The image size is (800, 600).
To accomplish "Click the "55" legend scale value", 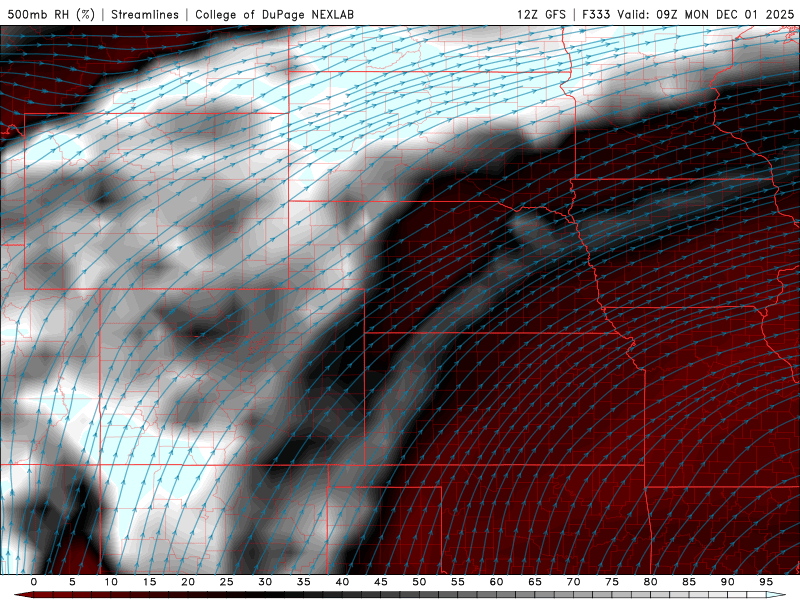I will (458, 582).
